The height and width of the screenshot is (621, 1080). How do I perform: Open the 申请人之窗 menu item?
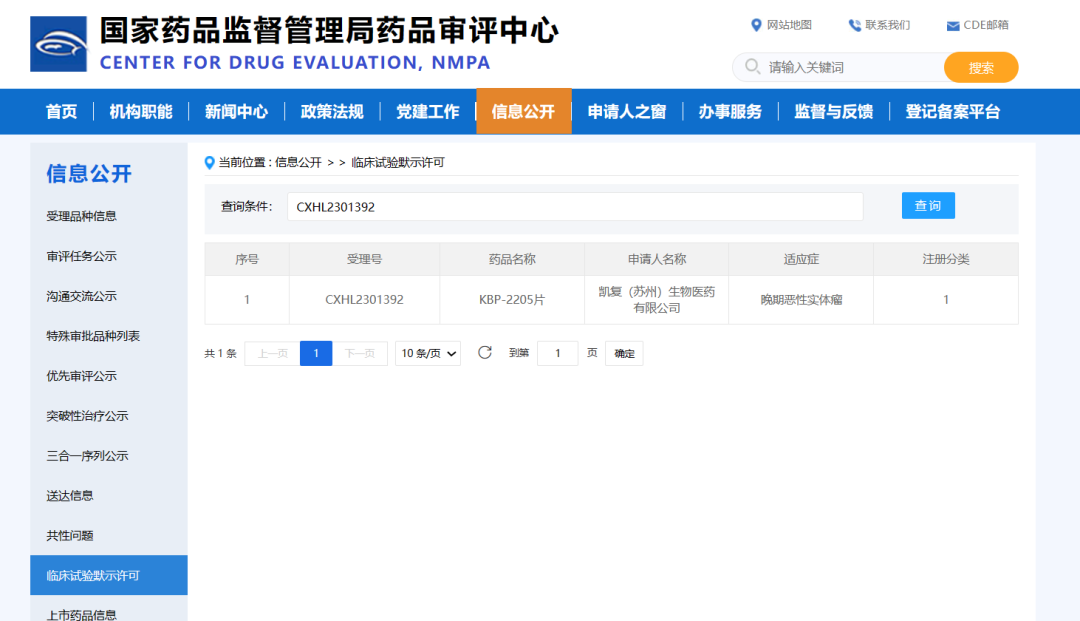[x=626, y=111]
